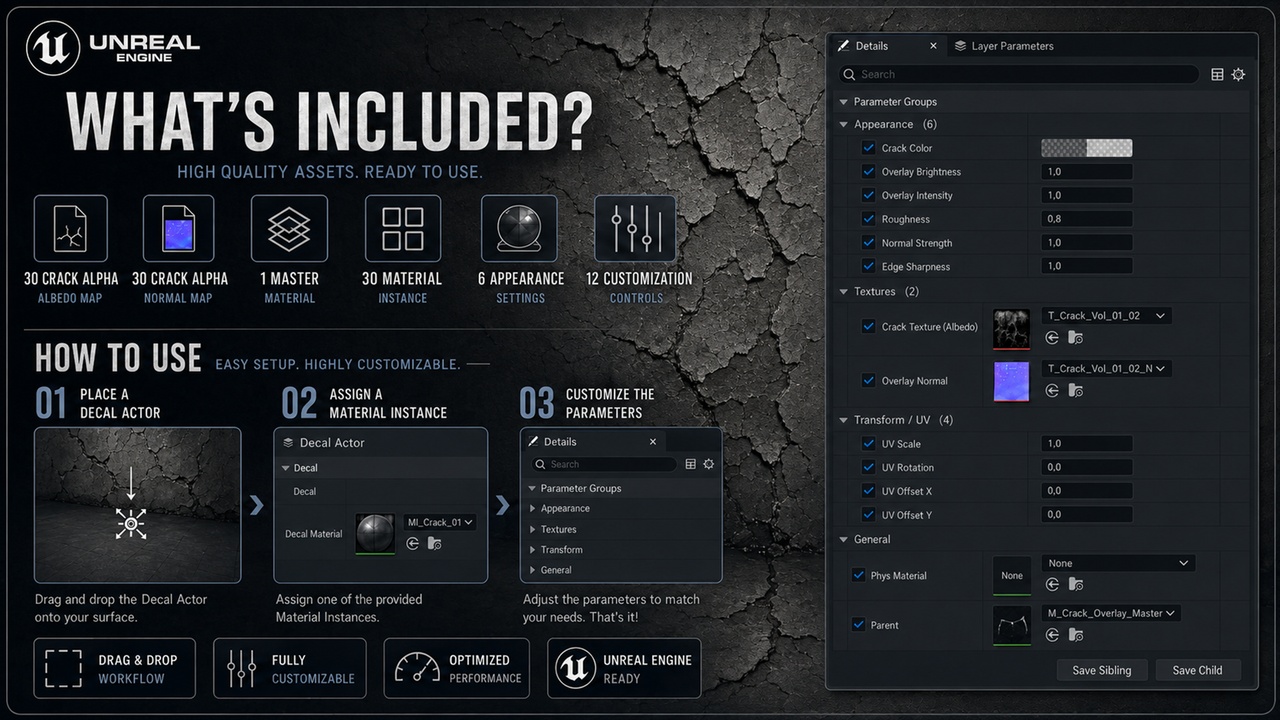Use selected asset arrow in Decal Actor card

point(412,544)
